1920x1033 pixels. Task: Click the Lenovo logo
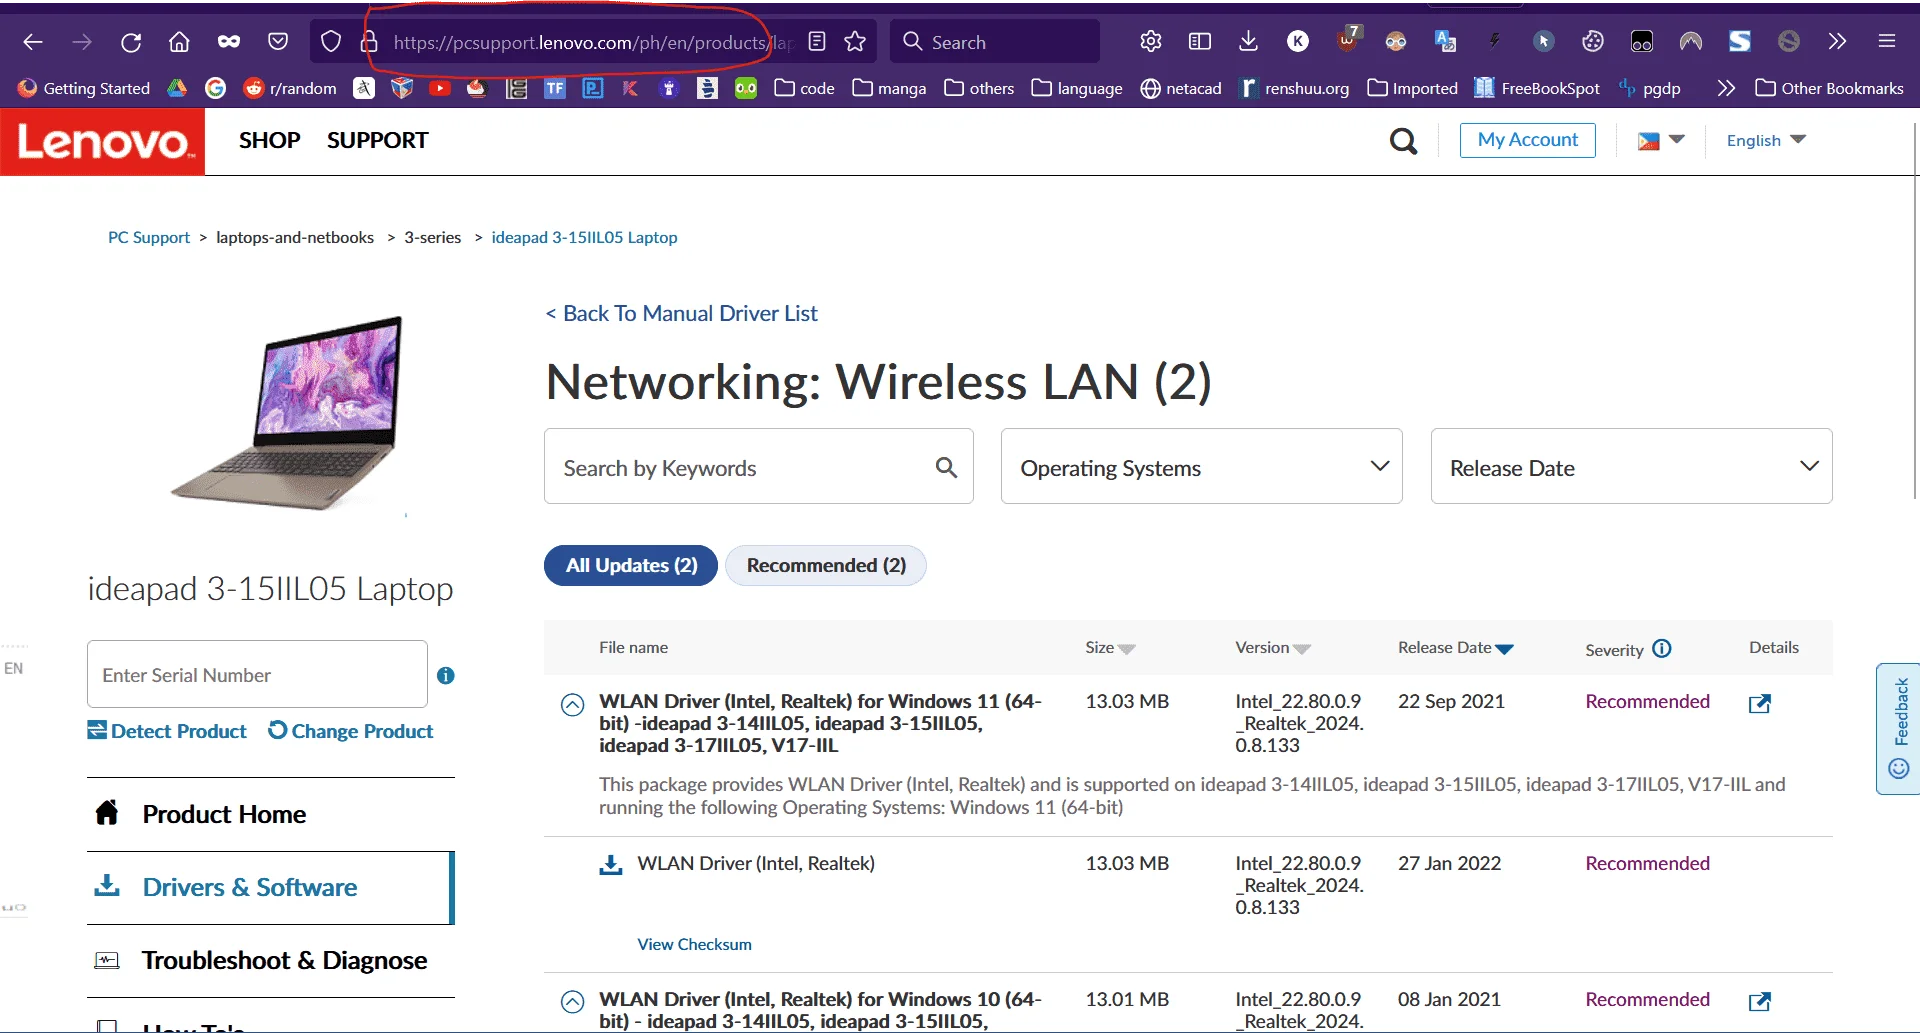[x=102, y=141]
